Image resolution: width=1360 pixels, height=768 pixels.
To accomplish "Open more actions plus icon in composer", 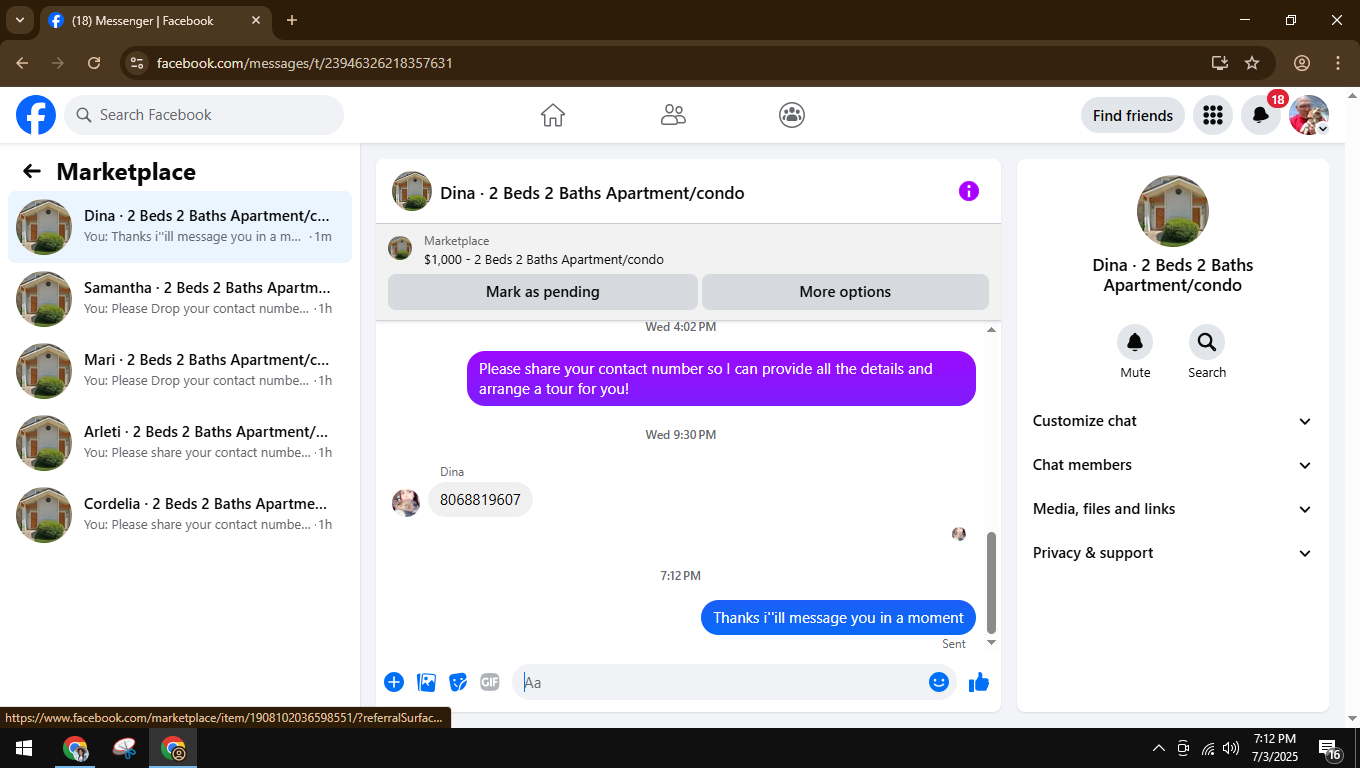I will tap(394, 682).
